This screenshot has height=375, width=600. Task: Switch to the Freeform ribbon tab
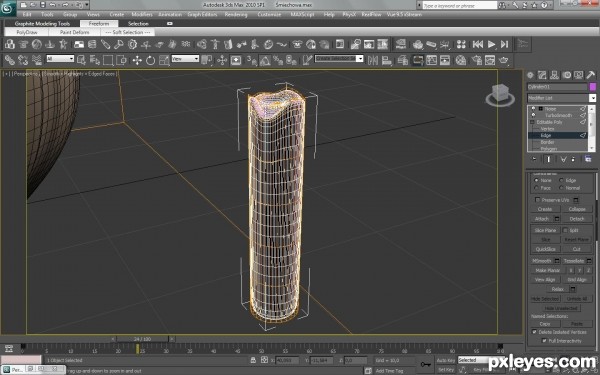[99, 24]
